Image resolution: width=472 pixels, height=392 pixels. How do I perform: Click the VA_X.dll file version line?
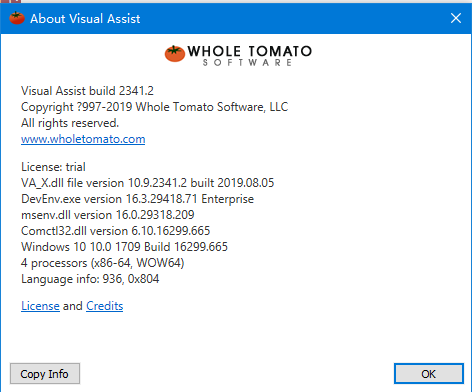(x=147, y=183)
